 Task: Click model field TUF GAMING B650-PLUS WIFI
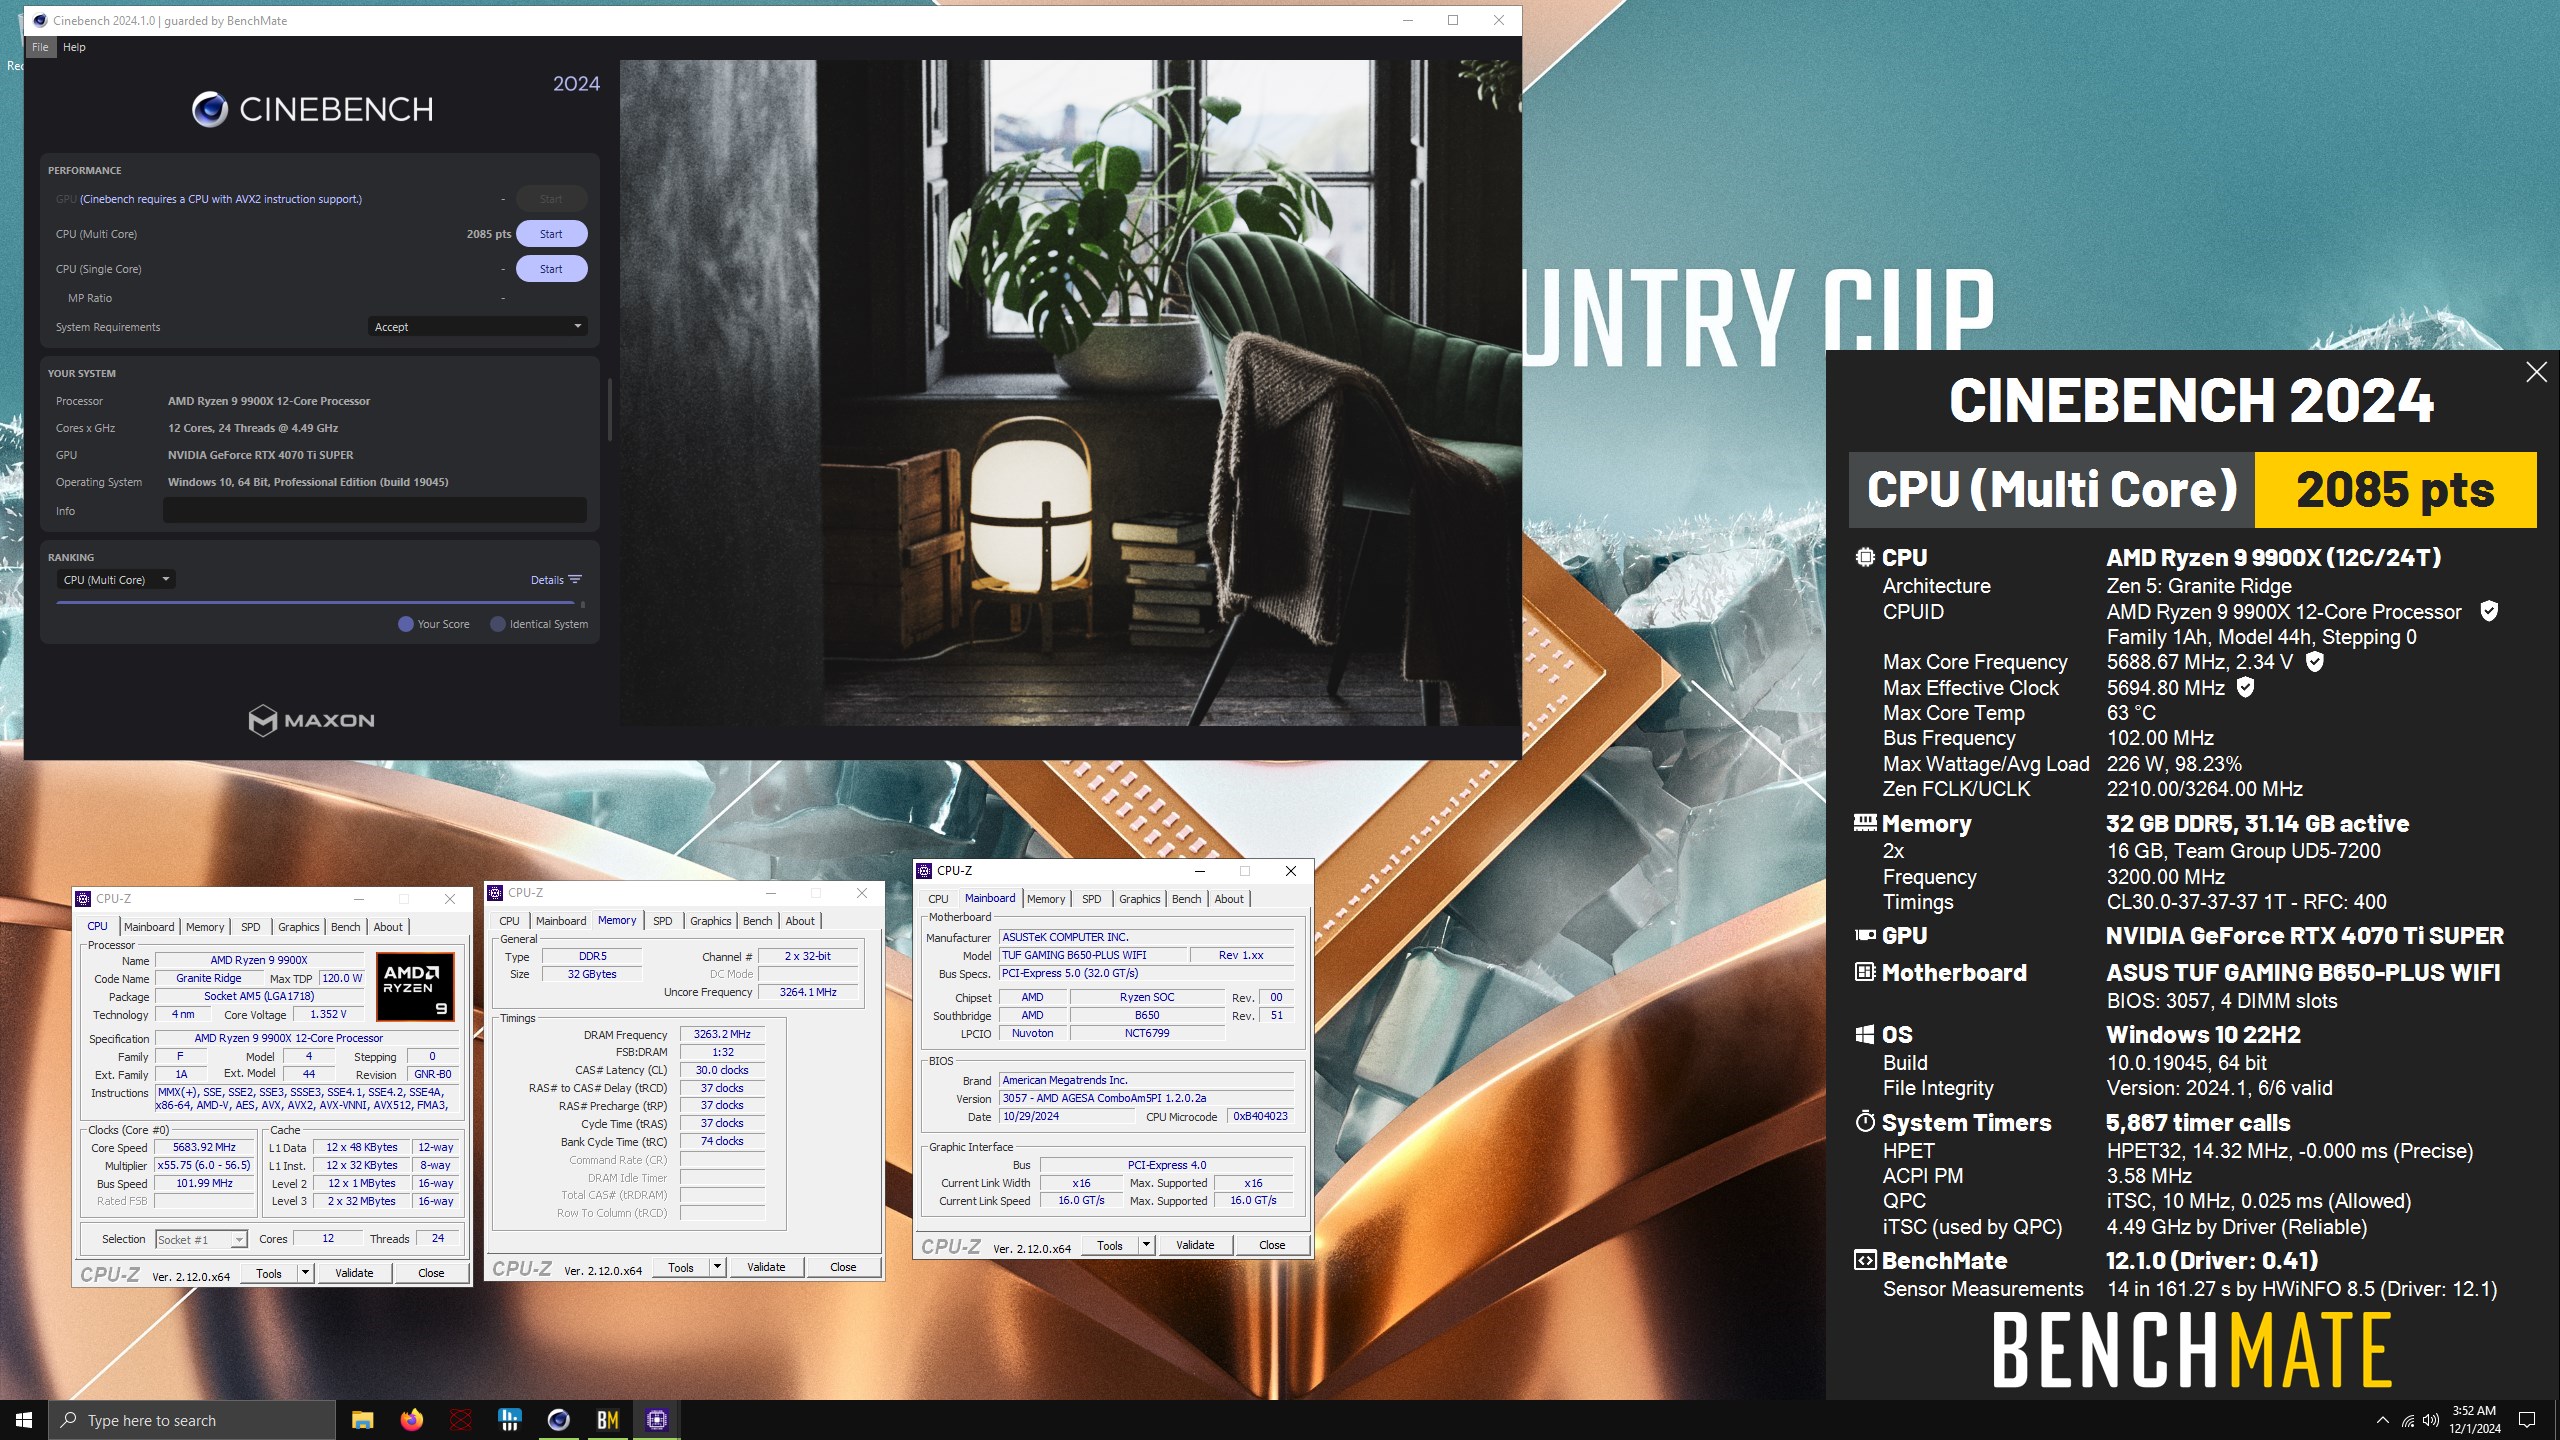coord(1092,955)
